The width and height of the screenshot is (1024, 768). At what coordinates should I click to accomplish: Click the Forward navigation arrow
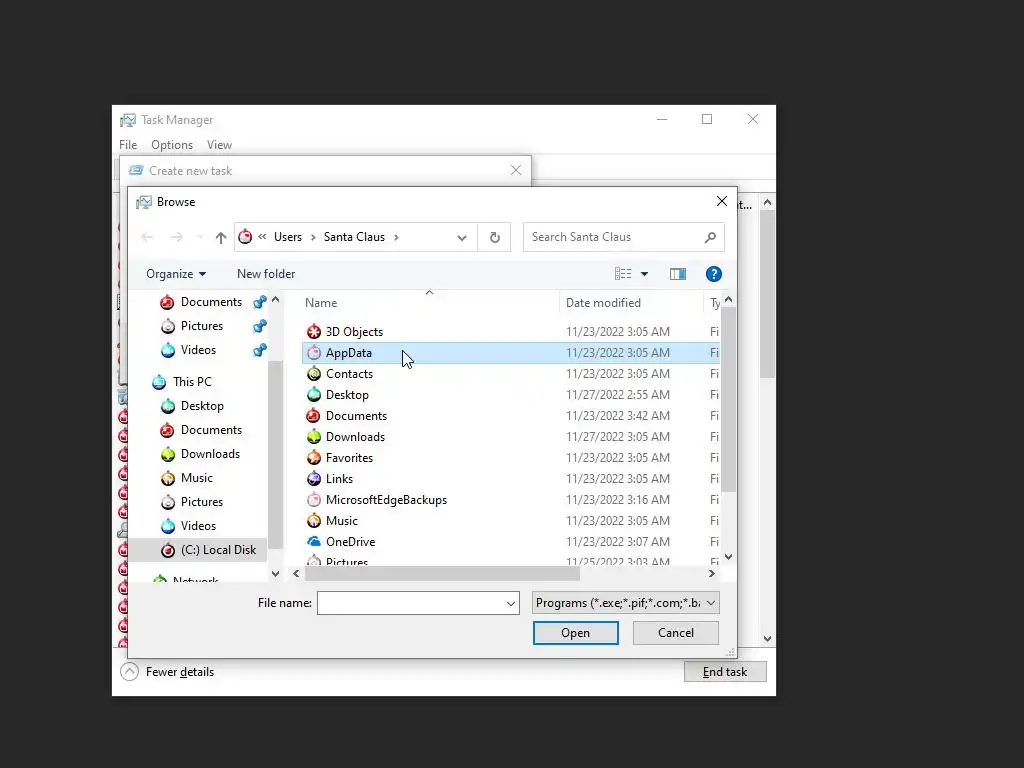tap(177, 237)
